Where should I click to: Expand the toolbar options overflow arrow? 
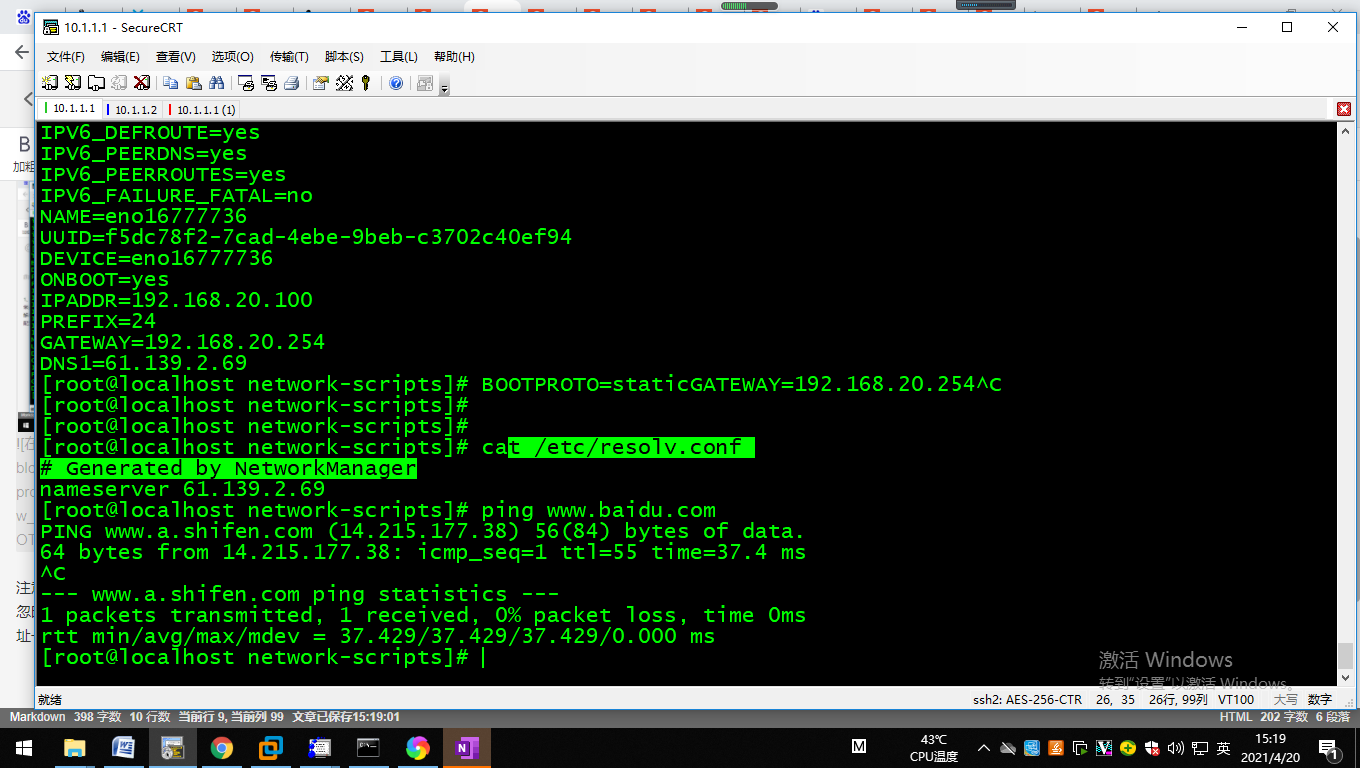click(444, 88)
